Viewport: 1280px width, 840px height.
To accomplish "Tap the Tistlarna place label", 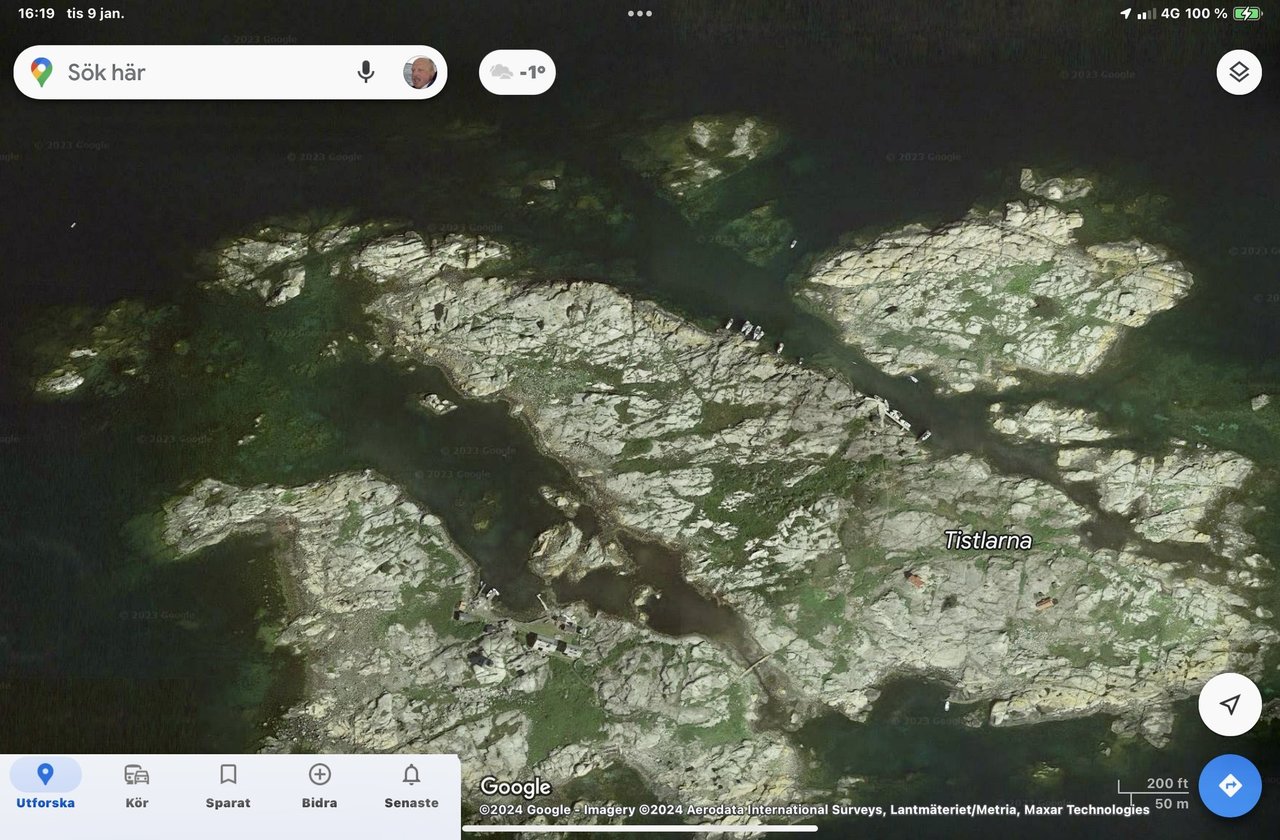I will click(988, 541).
